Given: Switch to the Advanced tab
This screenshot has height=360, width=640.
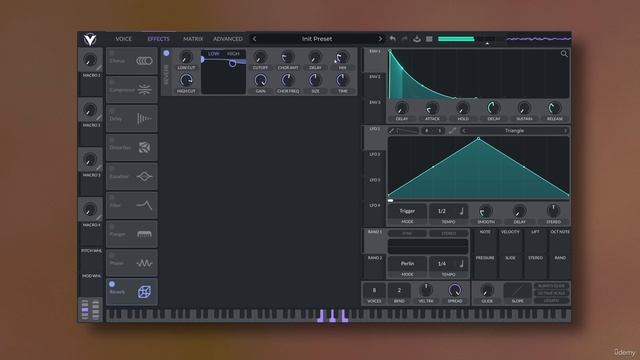Looking at the screenshot, I should (228, 39).
